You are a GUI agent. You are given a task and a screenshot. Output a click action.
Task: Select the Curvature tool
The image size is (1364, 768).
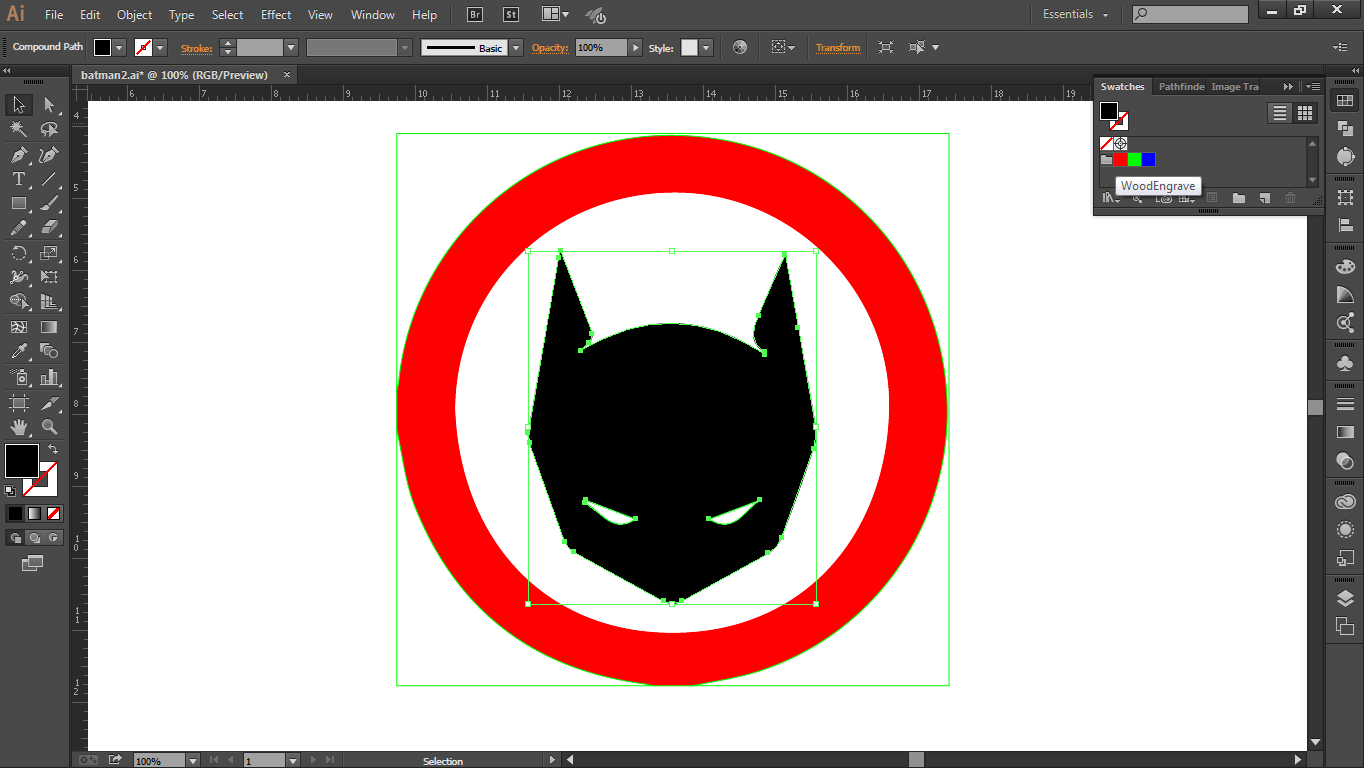tap(49, 155)
